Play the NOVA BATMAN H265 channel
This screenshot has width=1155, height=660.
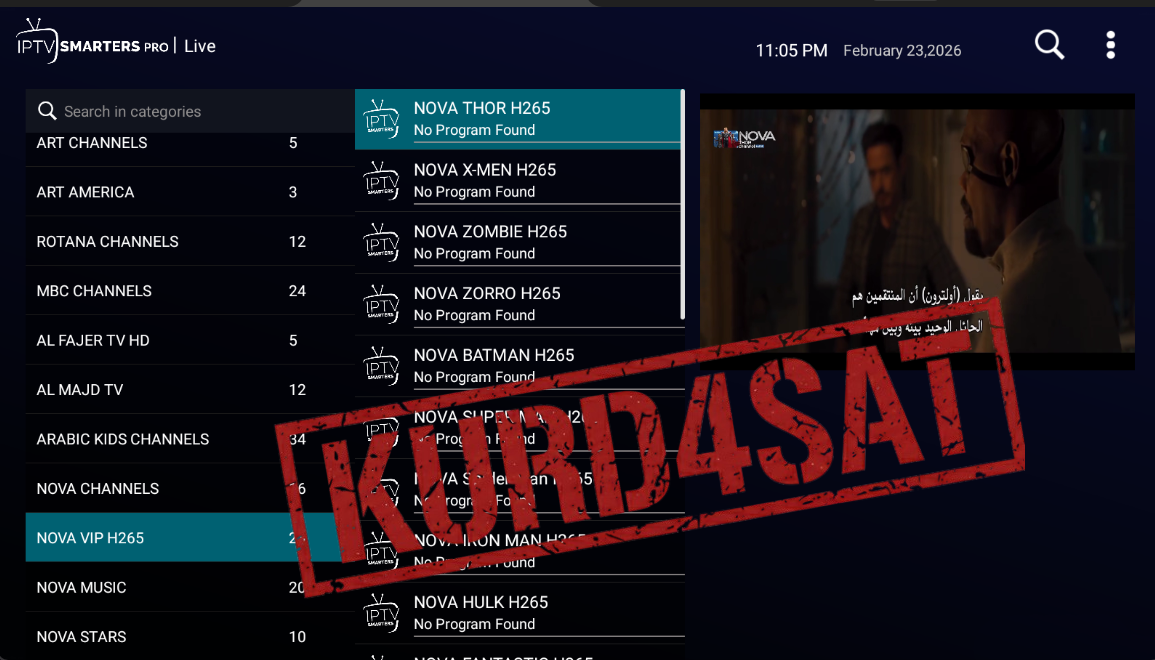519,365
